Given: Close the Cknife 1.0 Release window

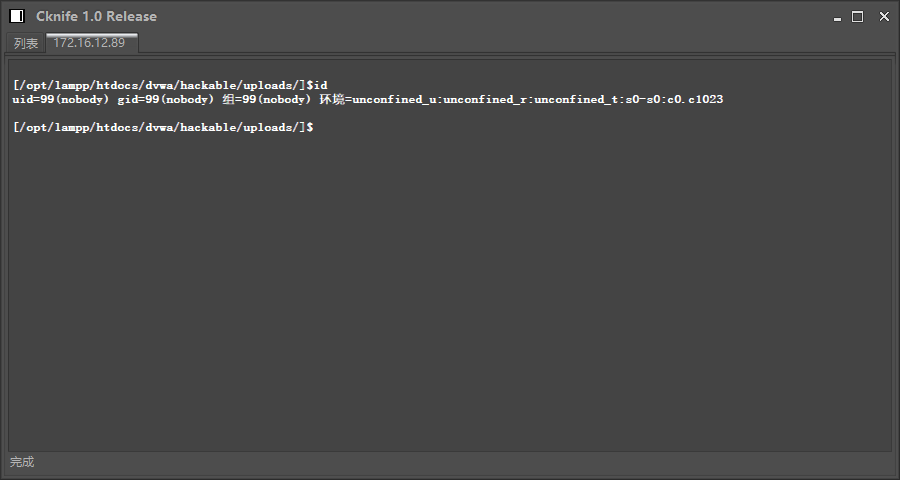Looking at the screenshot, I should tap(884, 16).
